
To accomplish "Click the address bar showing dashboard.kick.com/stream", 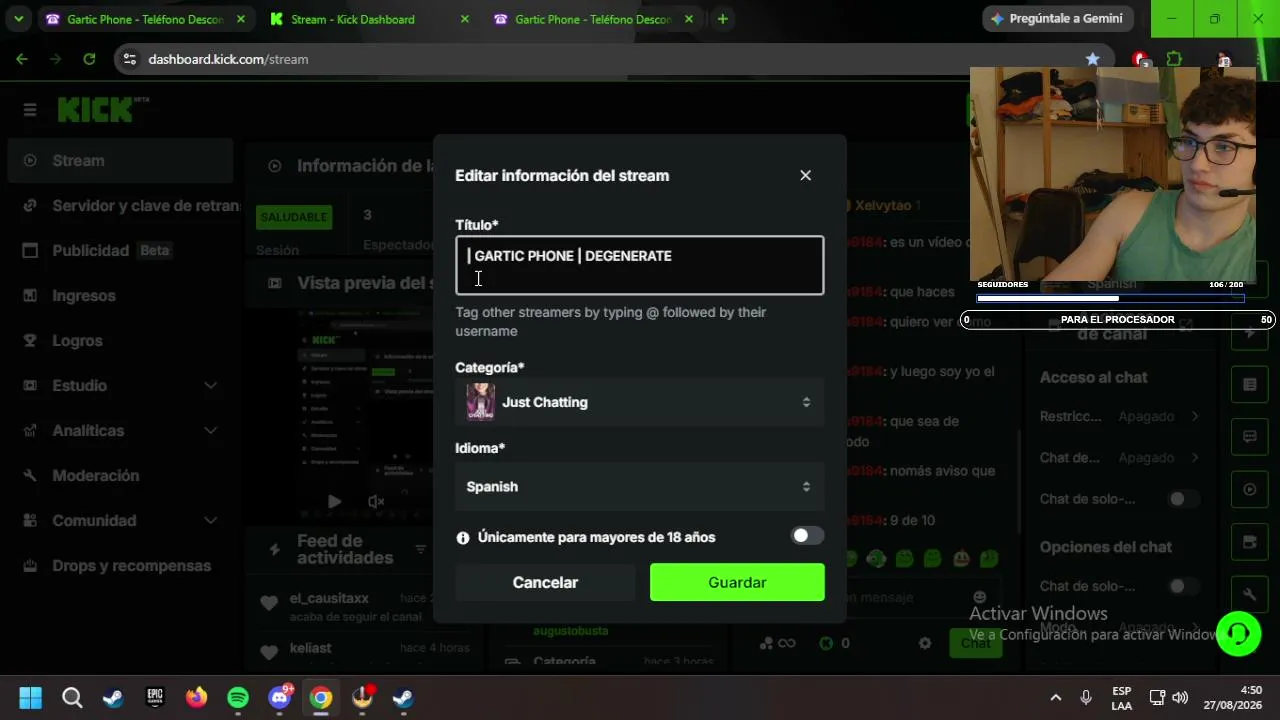I will click(610, 59).
